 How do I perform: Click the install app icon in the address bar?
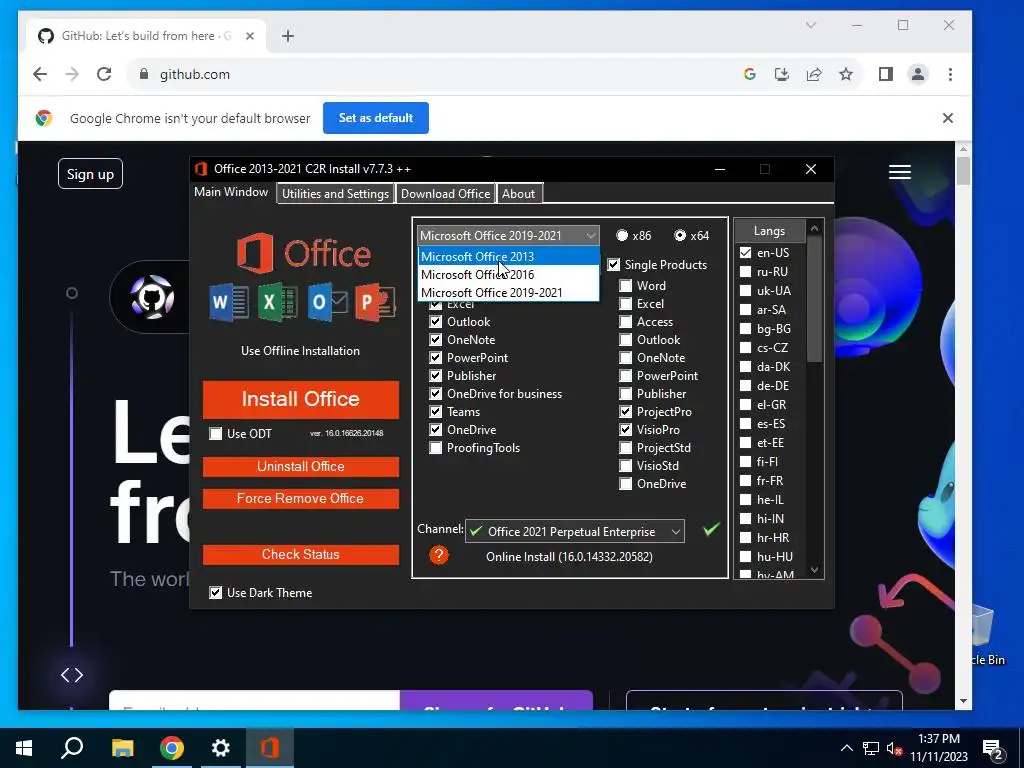[782, 74]
